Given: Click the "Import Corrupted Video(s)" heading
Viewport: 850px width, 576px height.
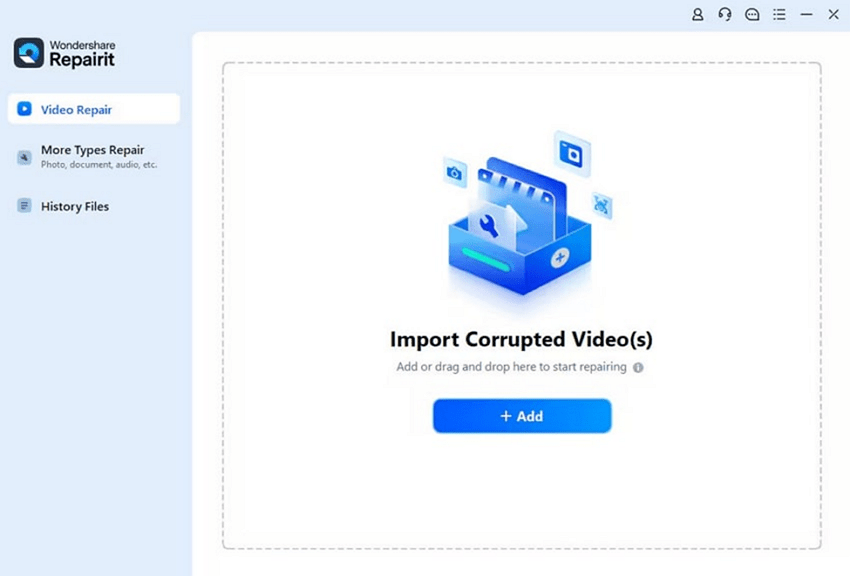Looking at the screenshot, I should tap(521, 339).
